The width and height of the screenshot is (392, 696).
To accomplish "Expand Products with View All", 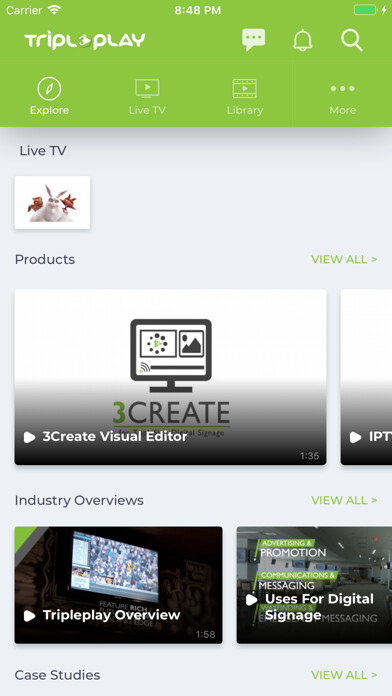I will pyautogui.click(x=344, y=259).
